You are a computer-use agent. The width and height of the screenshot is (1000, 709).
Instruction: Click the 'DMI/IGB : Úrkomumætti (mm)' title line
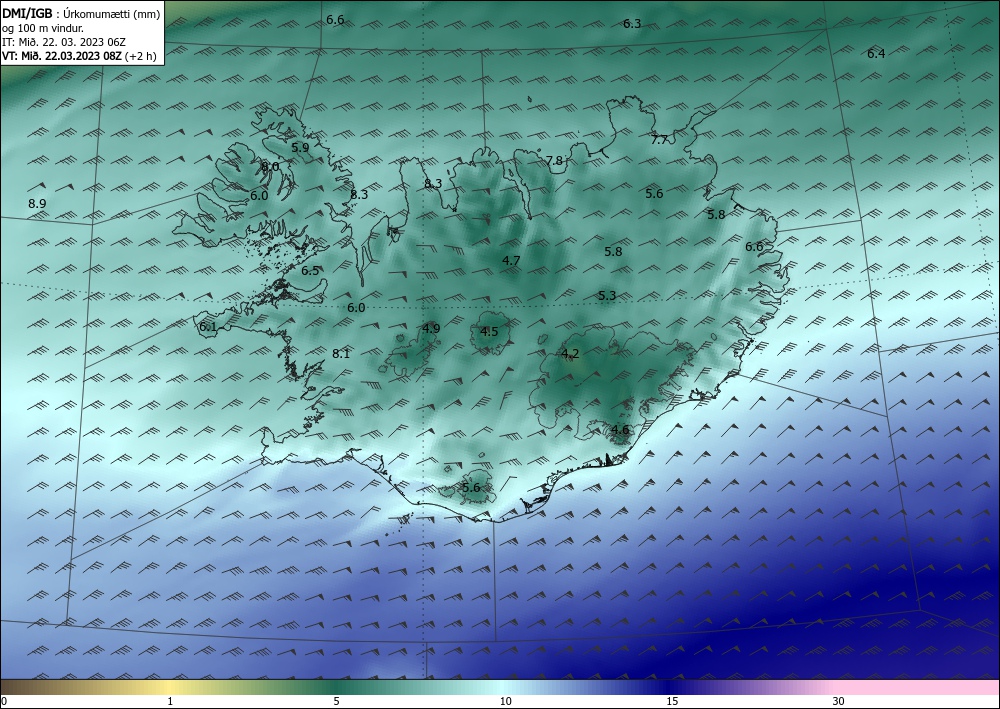81,13
